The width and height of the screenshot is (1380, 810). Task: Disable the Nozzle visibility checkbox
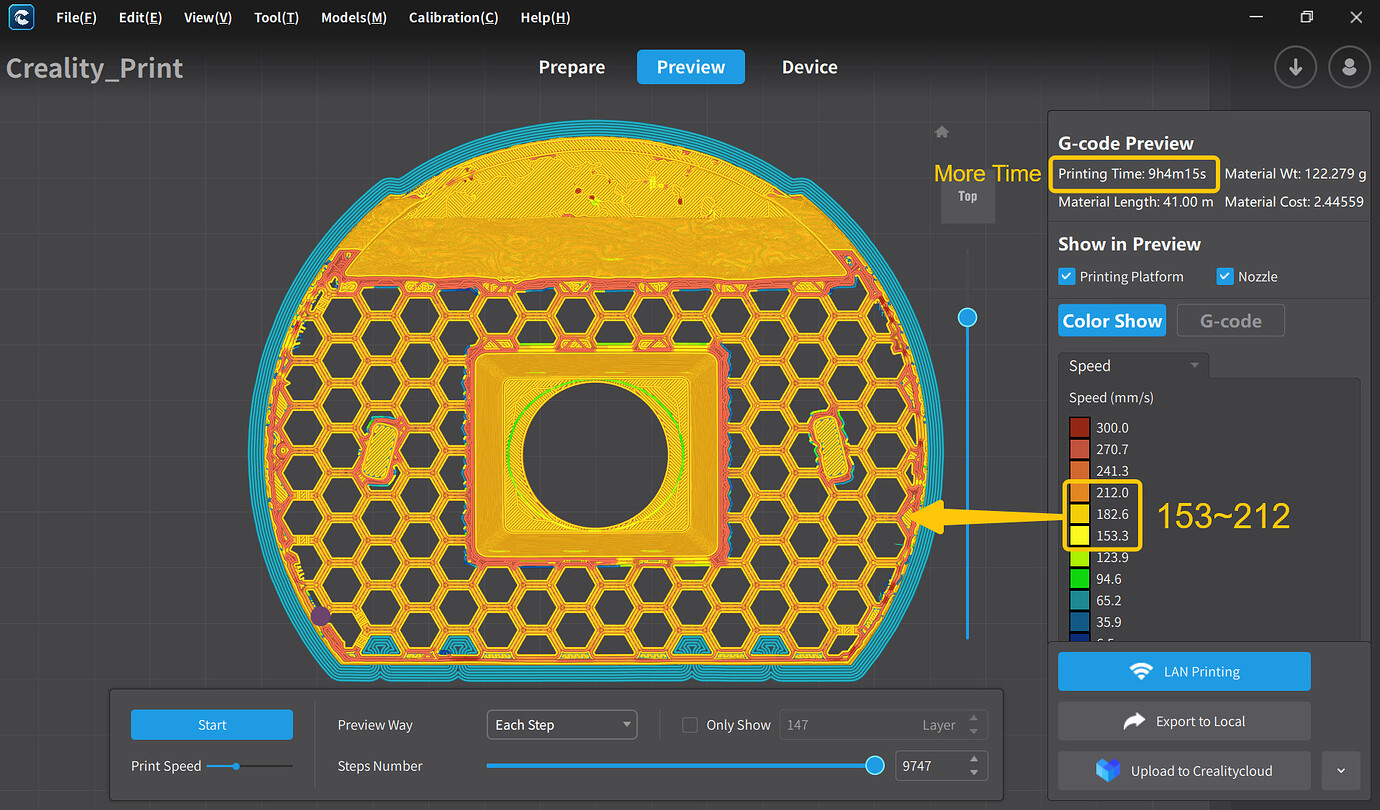(1224, 276)
